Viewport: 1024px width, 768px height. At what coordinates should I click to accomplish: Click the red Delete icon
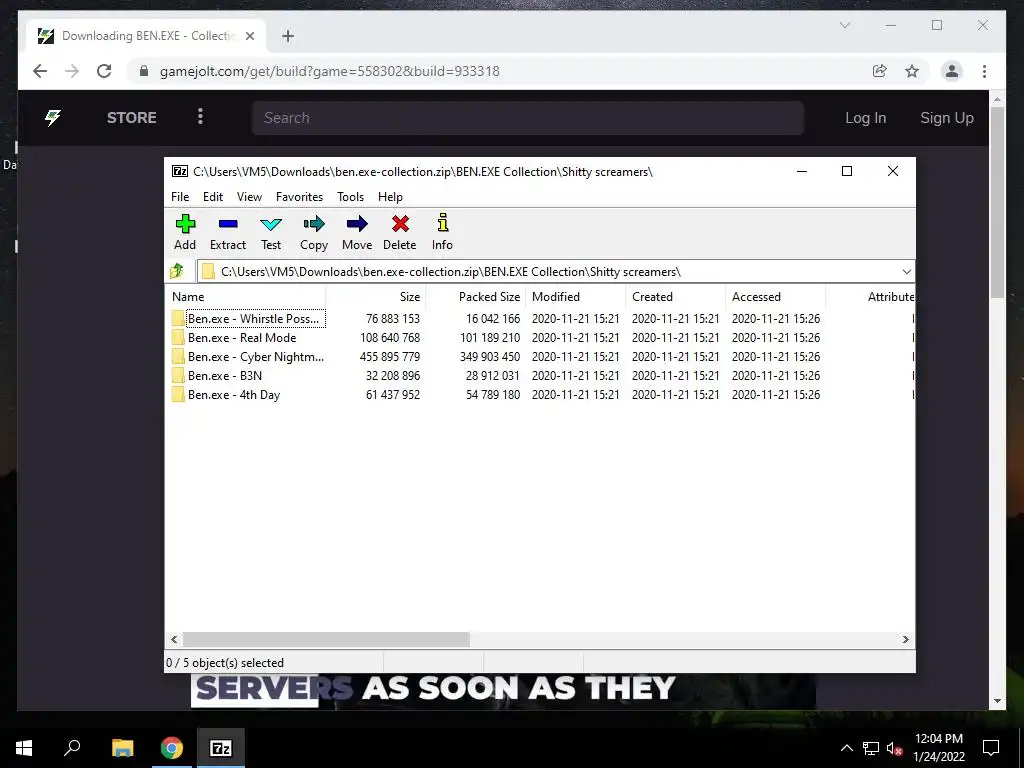(400, 224)
